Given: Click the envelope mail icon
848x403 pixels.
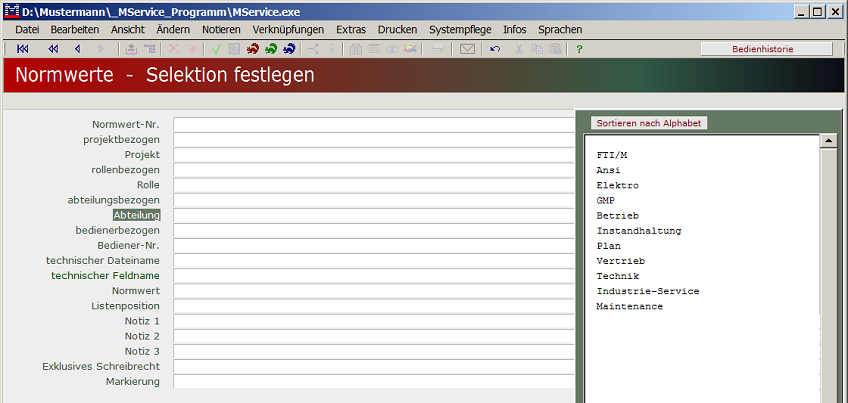Looking at the screenshot, I should [x=467, y=49].
